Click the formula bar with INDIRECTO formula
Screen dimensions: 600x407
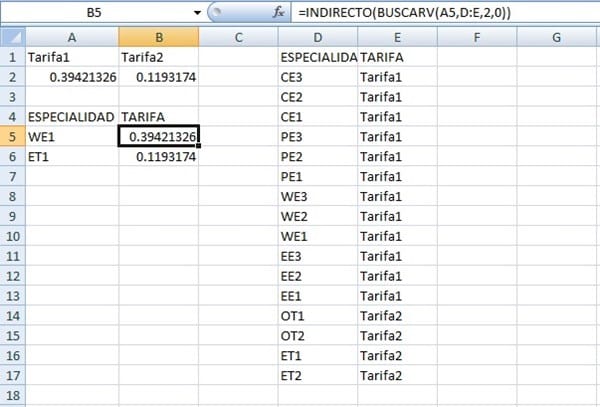click(445, 13)
